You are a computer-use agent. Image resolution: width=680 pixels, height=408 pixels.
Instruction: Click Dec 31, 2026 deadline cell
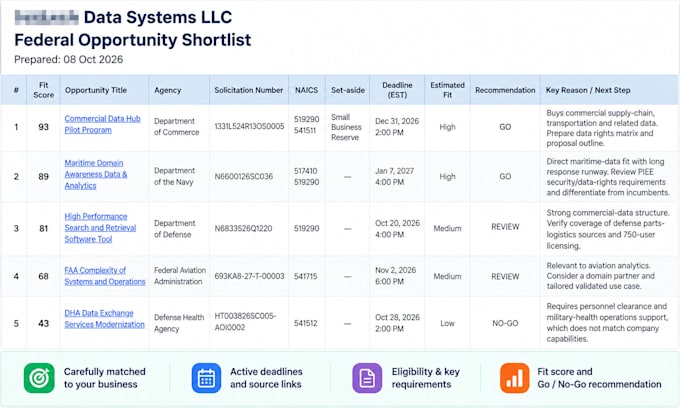click(x=397, y=127)
